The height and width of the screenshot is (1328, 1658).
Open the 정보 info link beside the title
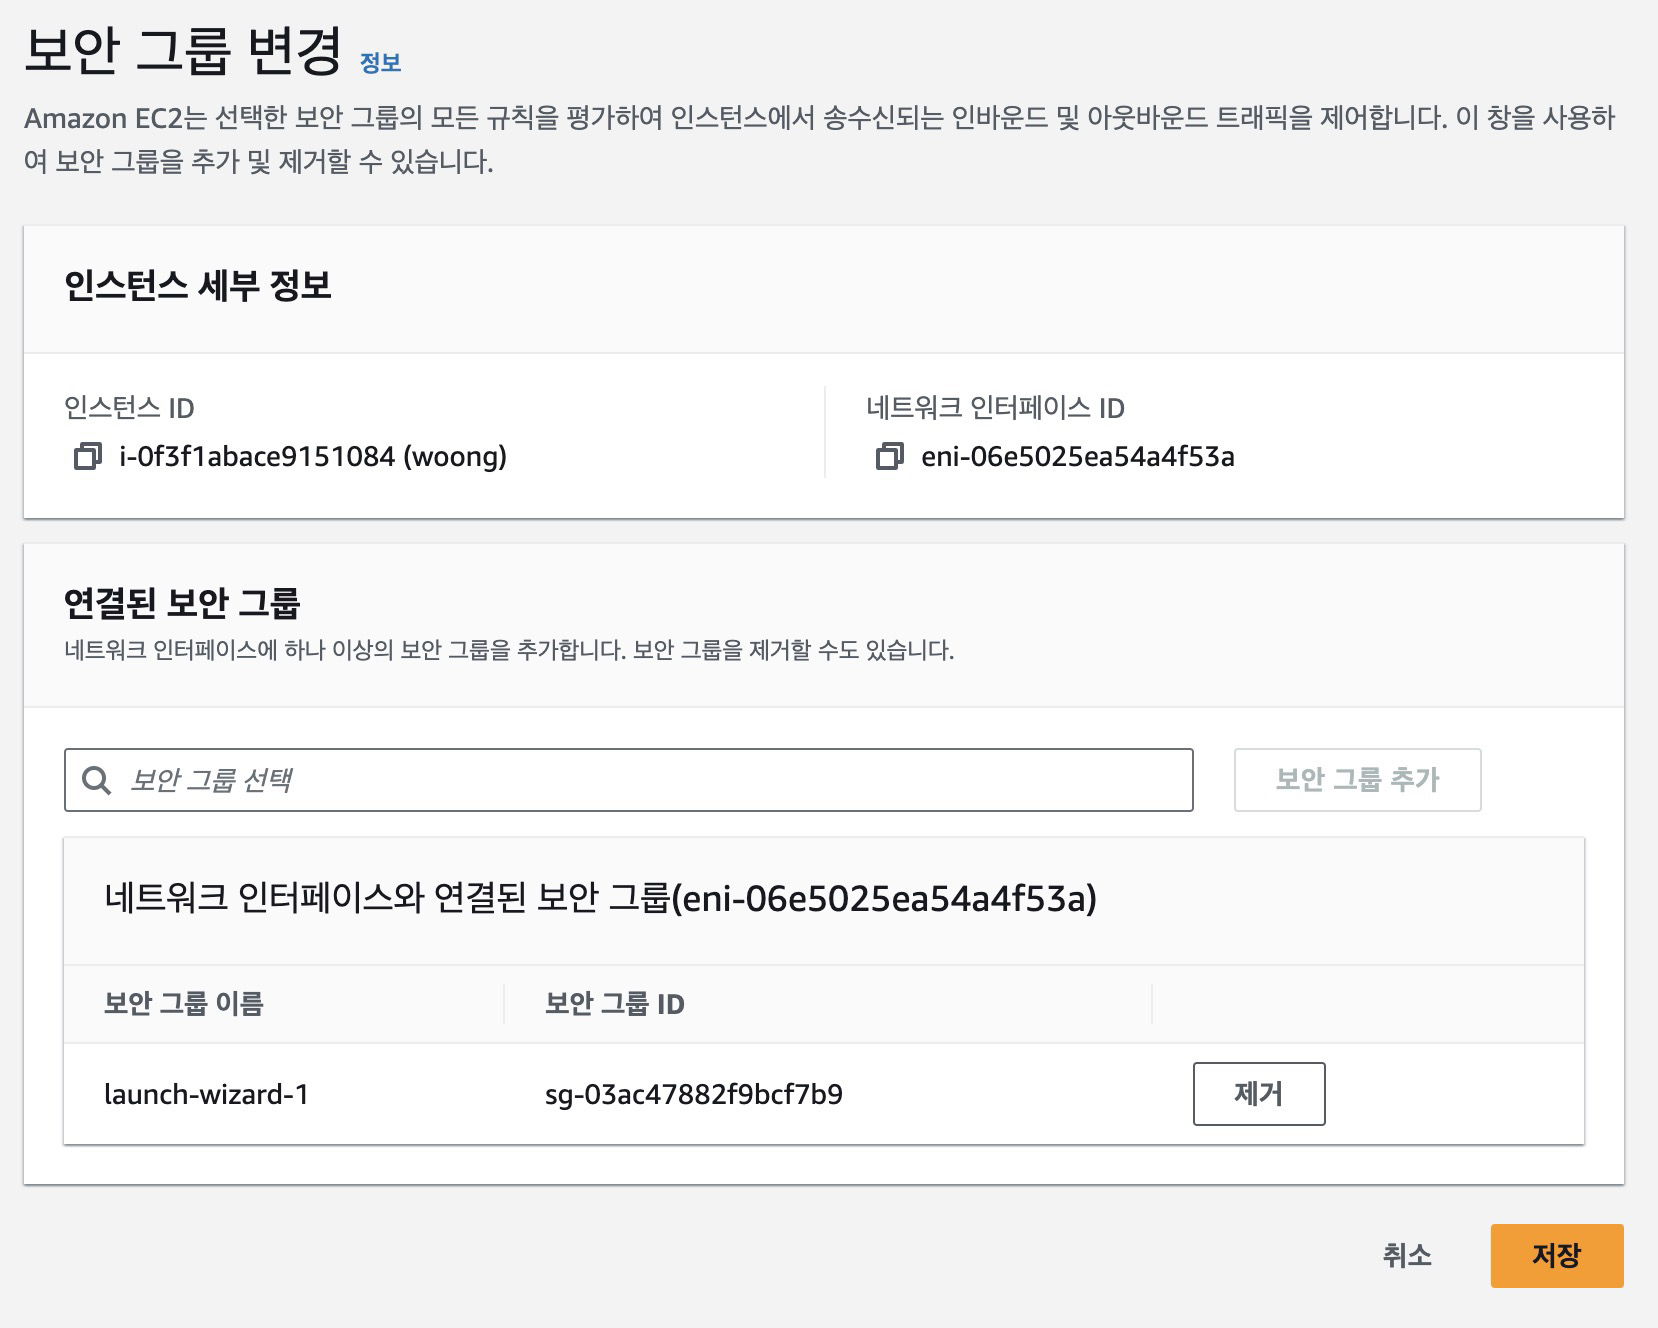click(380, 63)
